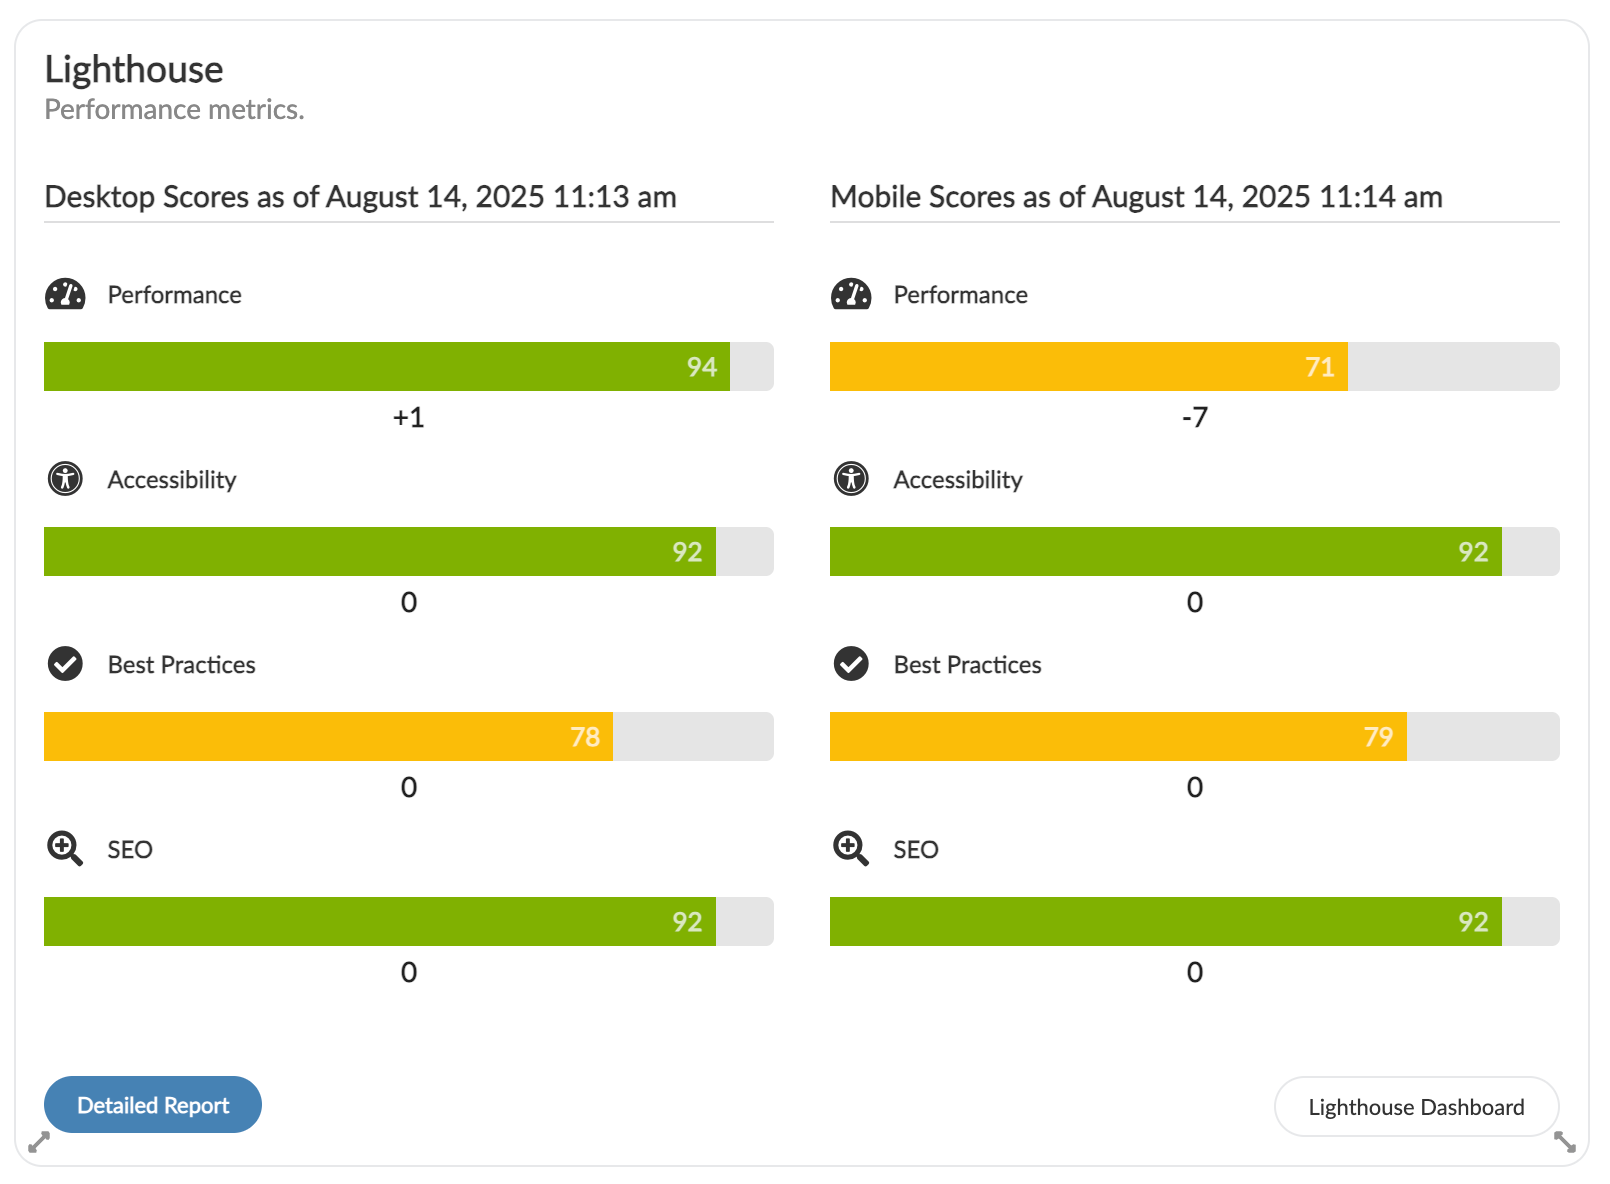Click the +1 change indicator under desktop Performance
Viewport: 1610px width, 1184px height.
pyautogui.click(x=409, y=417)
